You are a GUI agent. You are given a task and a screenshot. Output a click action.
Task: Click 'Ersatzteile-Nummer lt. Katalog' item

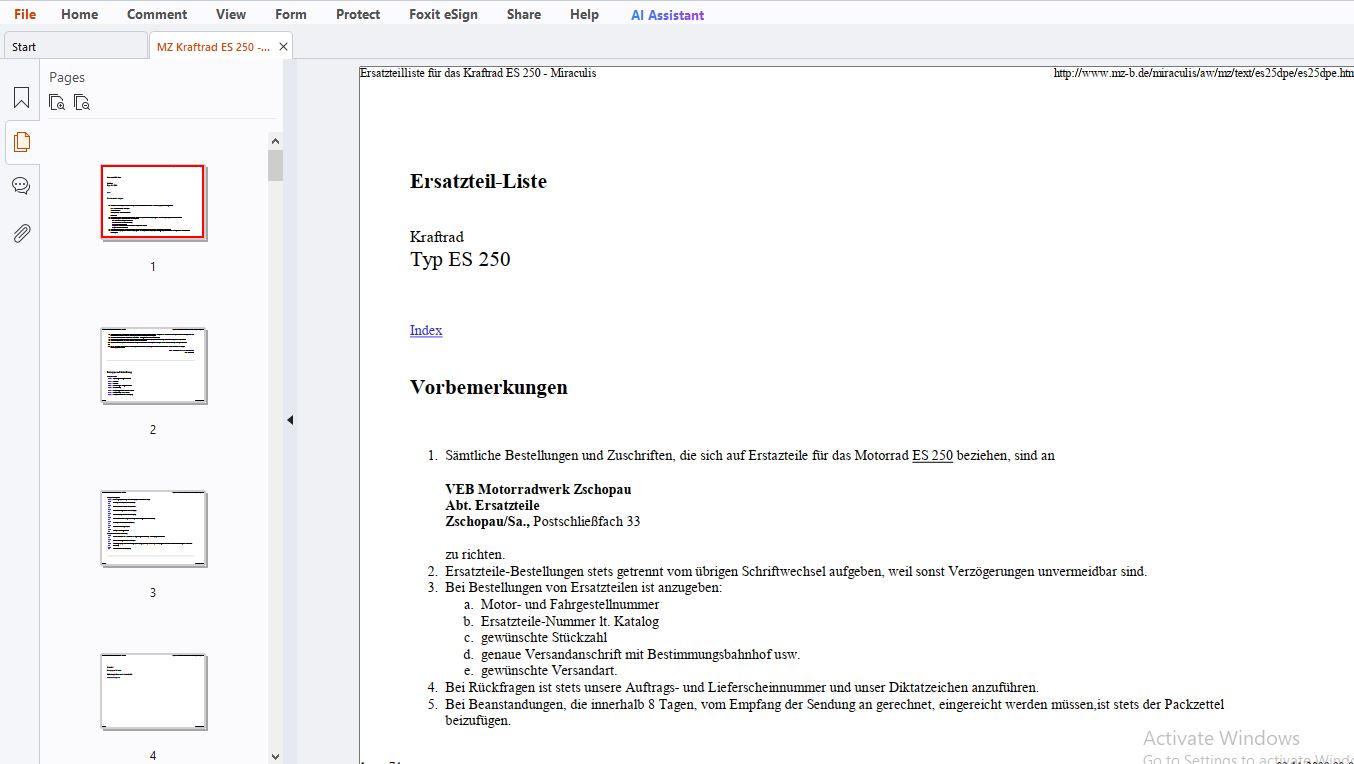pos(570,621)
